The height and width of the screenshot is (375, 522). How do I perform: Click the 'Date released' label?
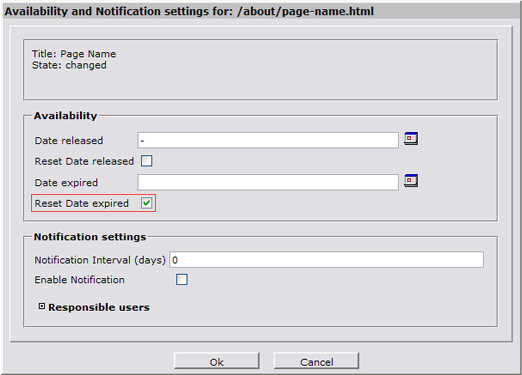pos(69,141)
